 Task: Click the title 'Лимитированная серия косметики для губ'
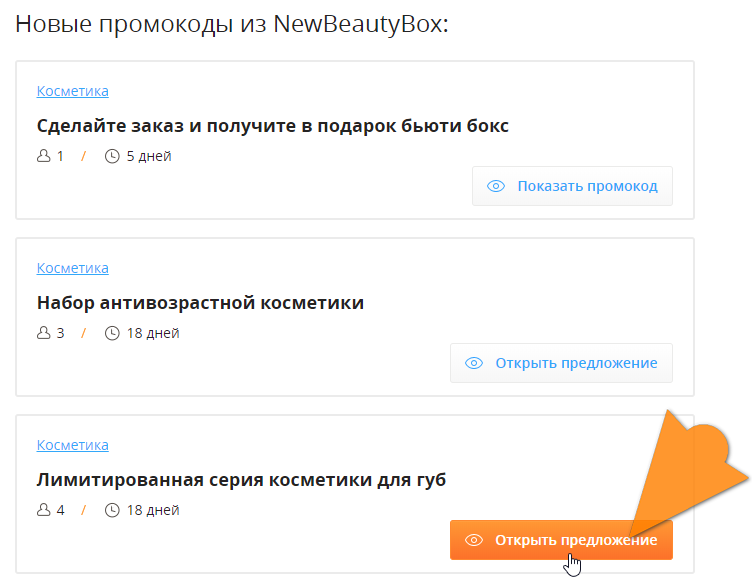pos(241,480)
